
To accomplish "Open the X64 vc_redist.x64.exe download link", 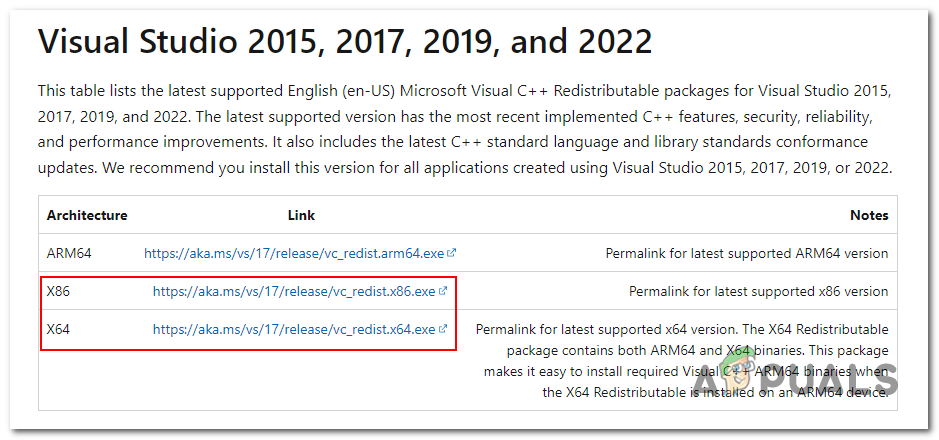I will pos(294,329).
